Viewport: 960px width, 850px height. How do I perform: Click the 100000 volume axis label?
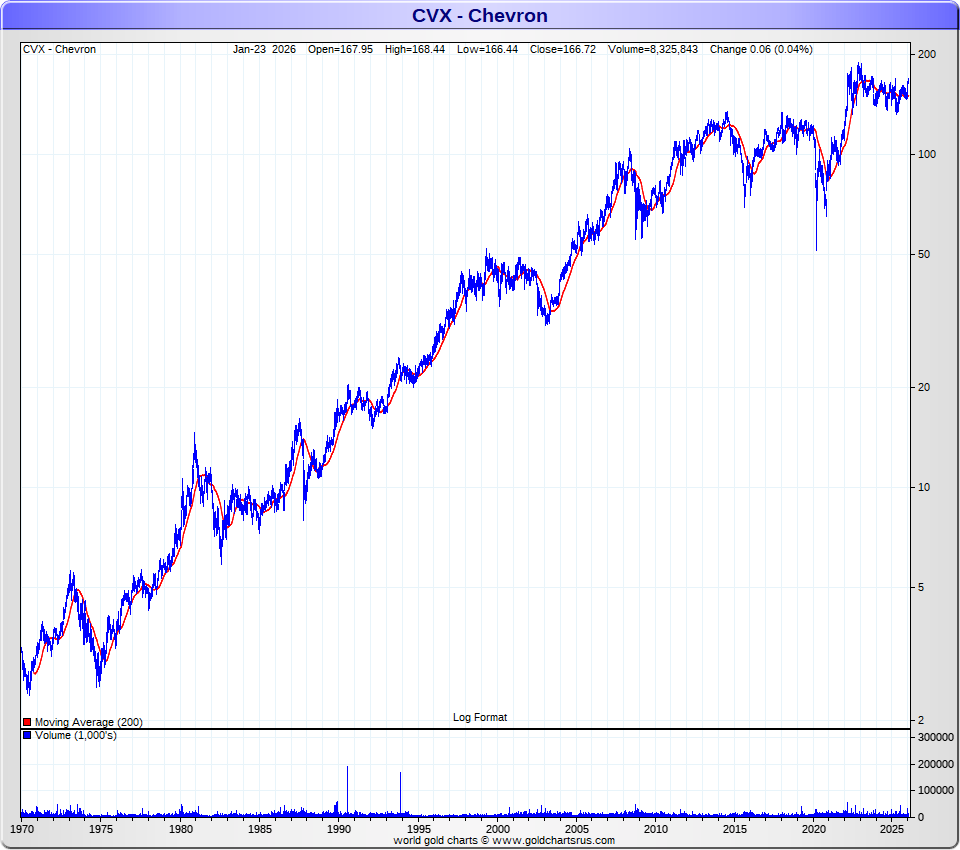936,791
